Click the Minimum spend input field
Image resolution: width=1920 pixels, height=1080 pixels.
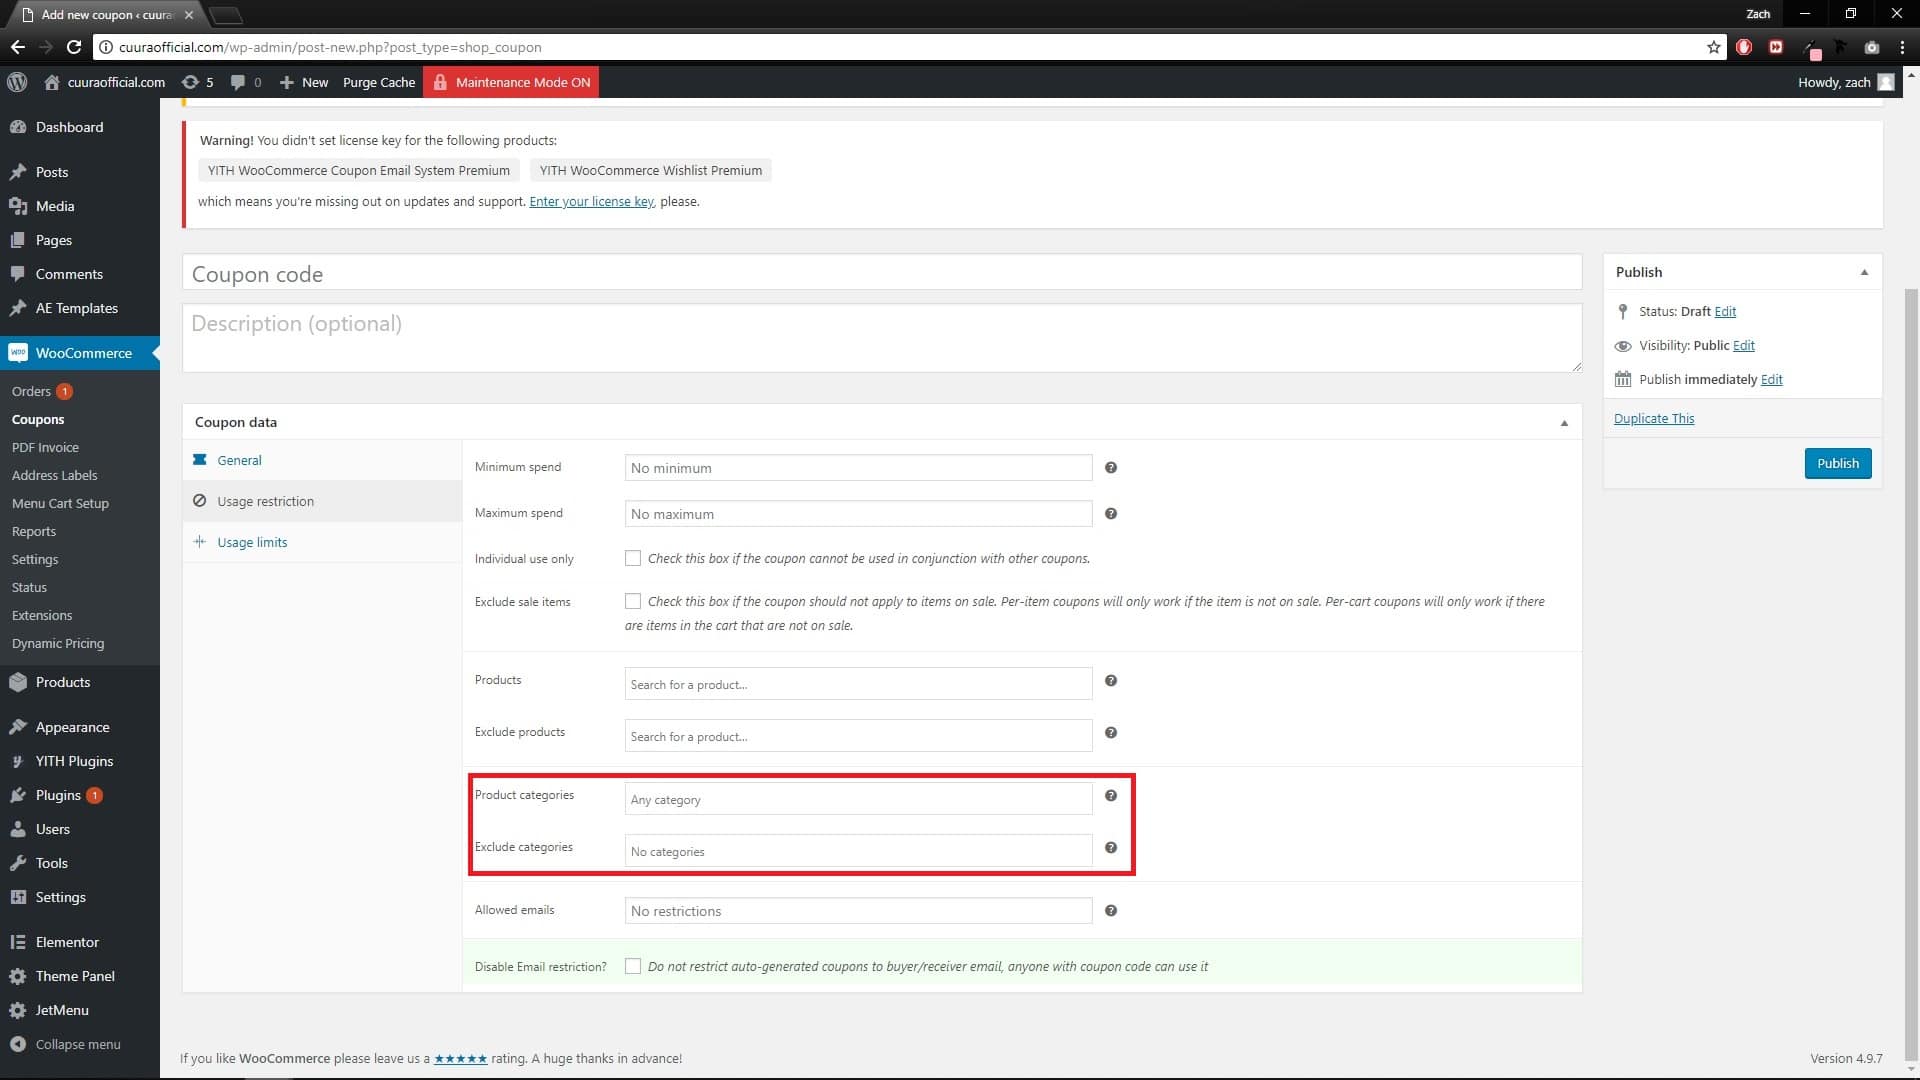pos(858,467)
